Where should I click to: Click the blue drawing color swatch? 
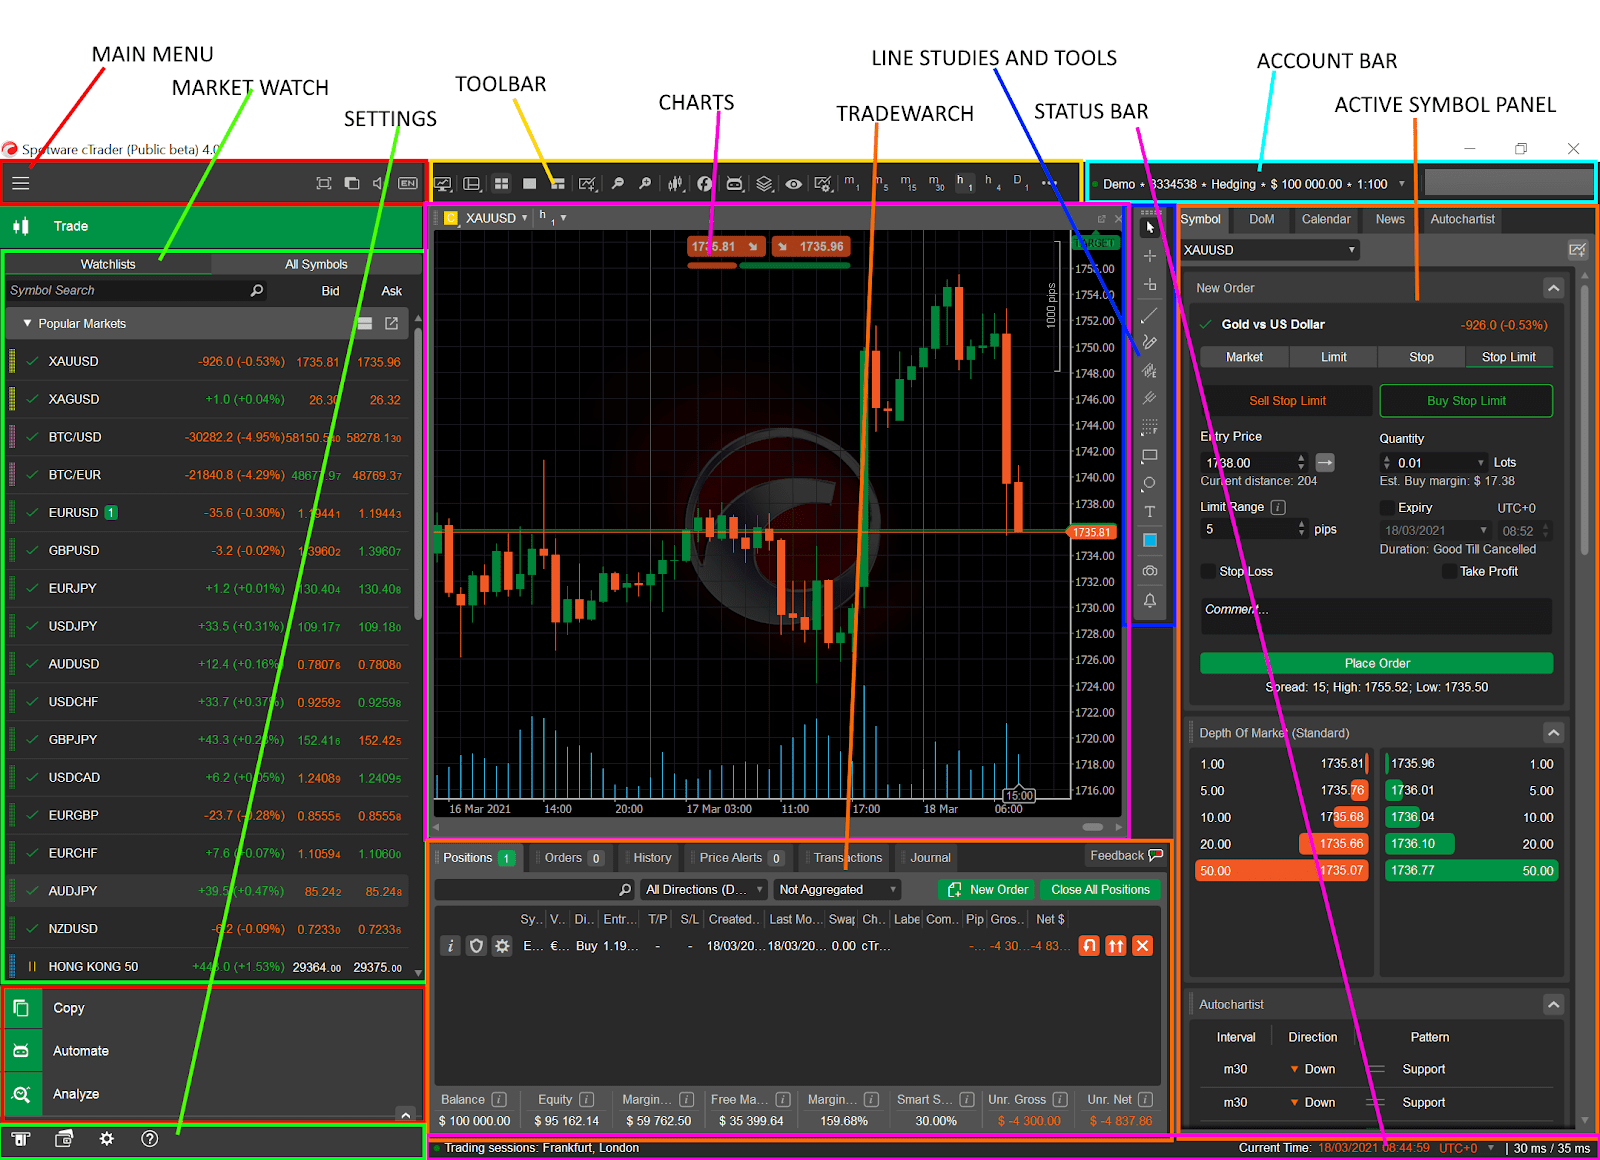click(1150, 541)
